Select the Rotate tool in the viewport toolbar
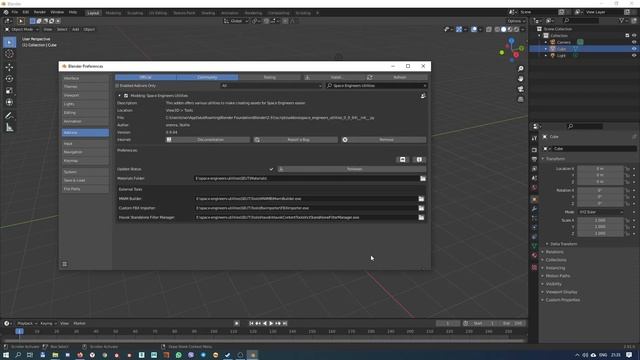This screenshot has width=640, height=360. [x=9, y=79]
